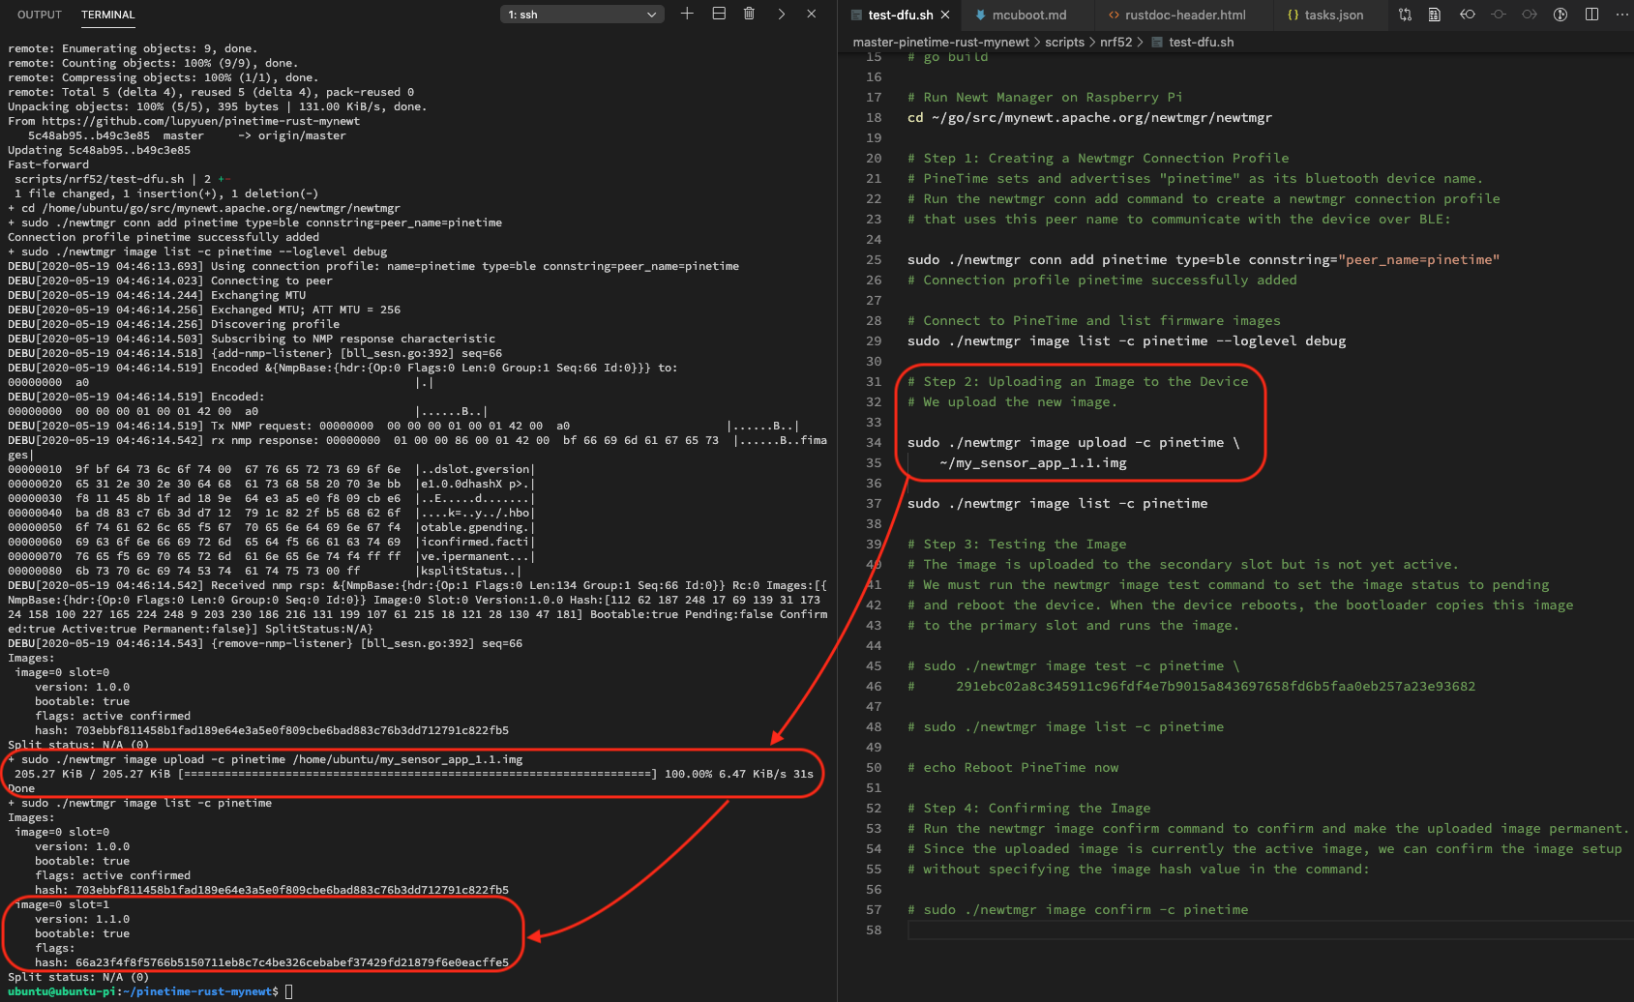Open the mcuboot.md editor tab
Image resolution: width=1634 pixels, height=1002 pixels.
coord(1028,15)
